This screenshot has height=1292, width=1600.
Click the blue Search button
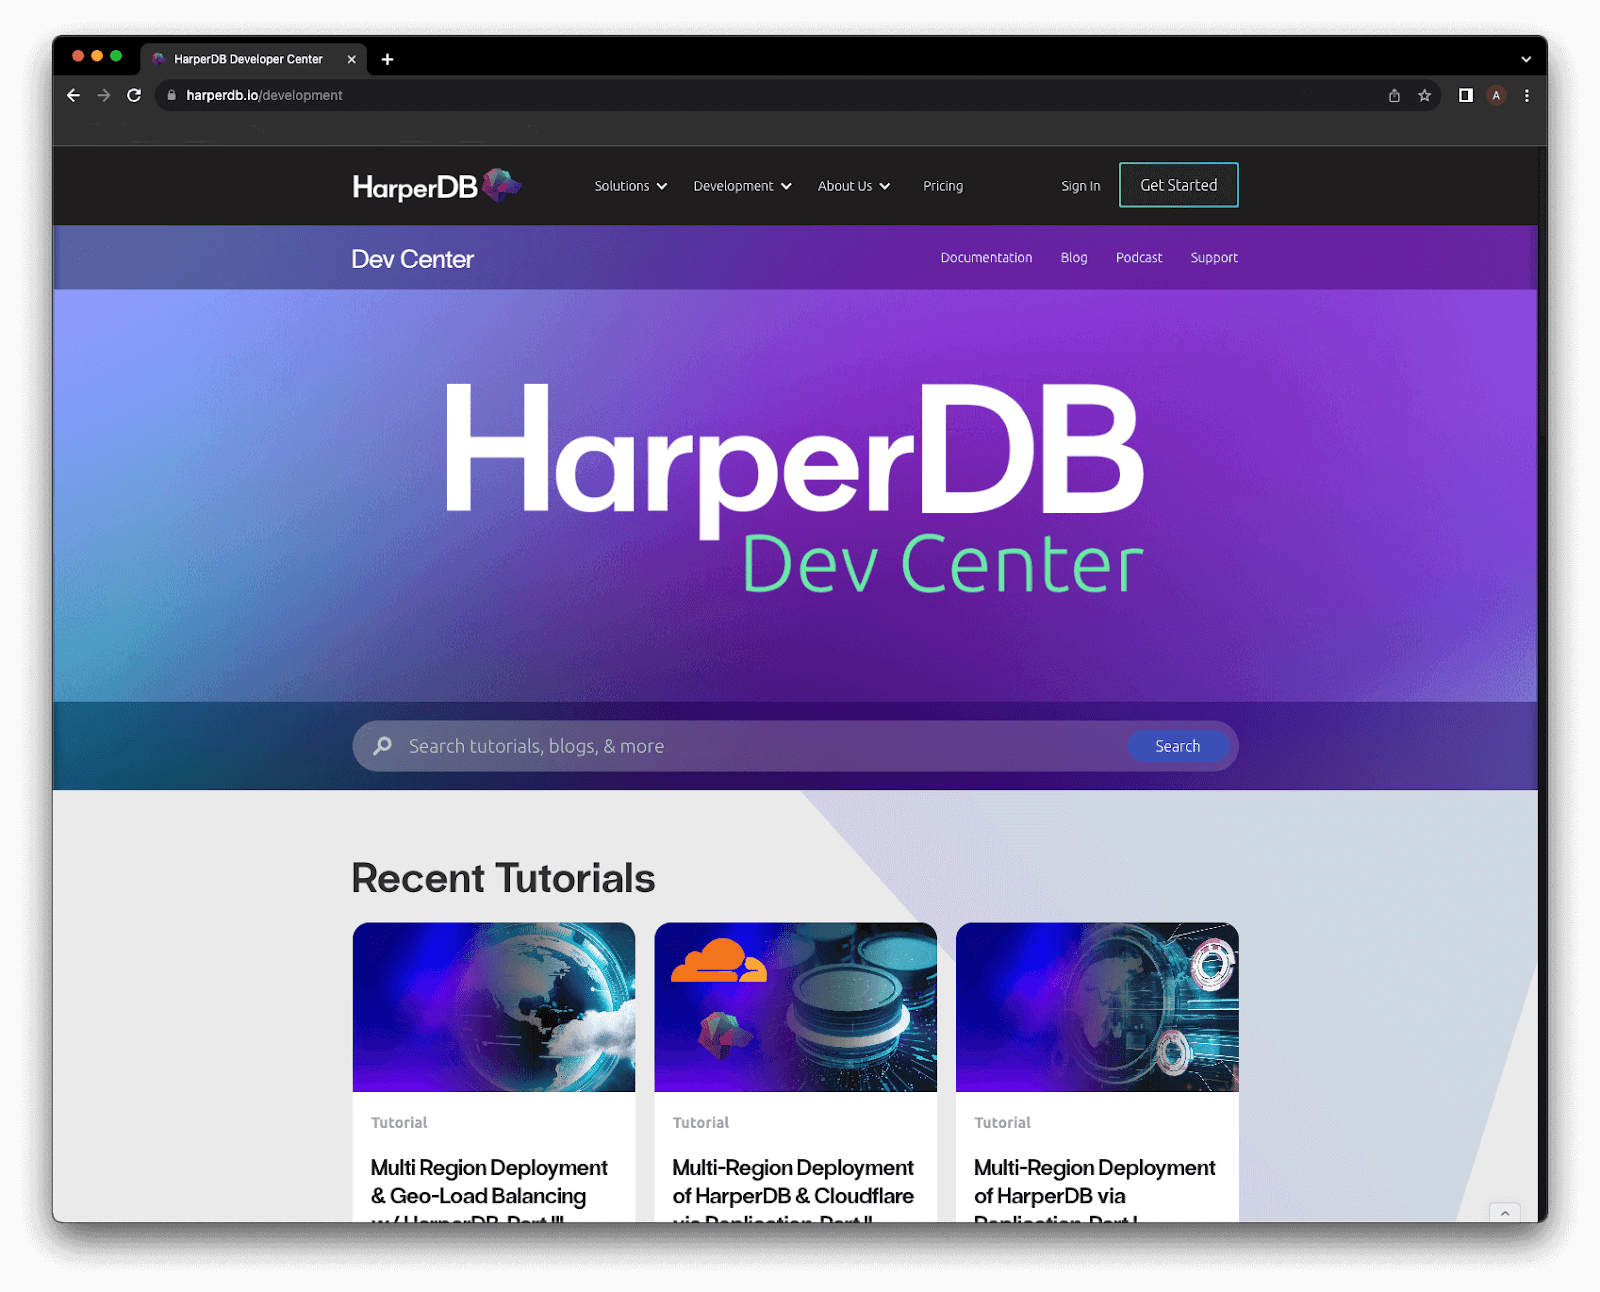tap(1178, 746)
